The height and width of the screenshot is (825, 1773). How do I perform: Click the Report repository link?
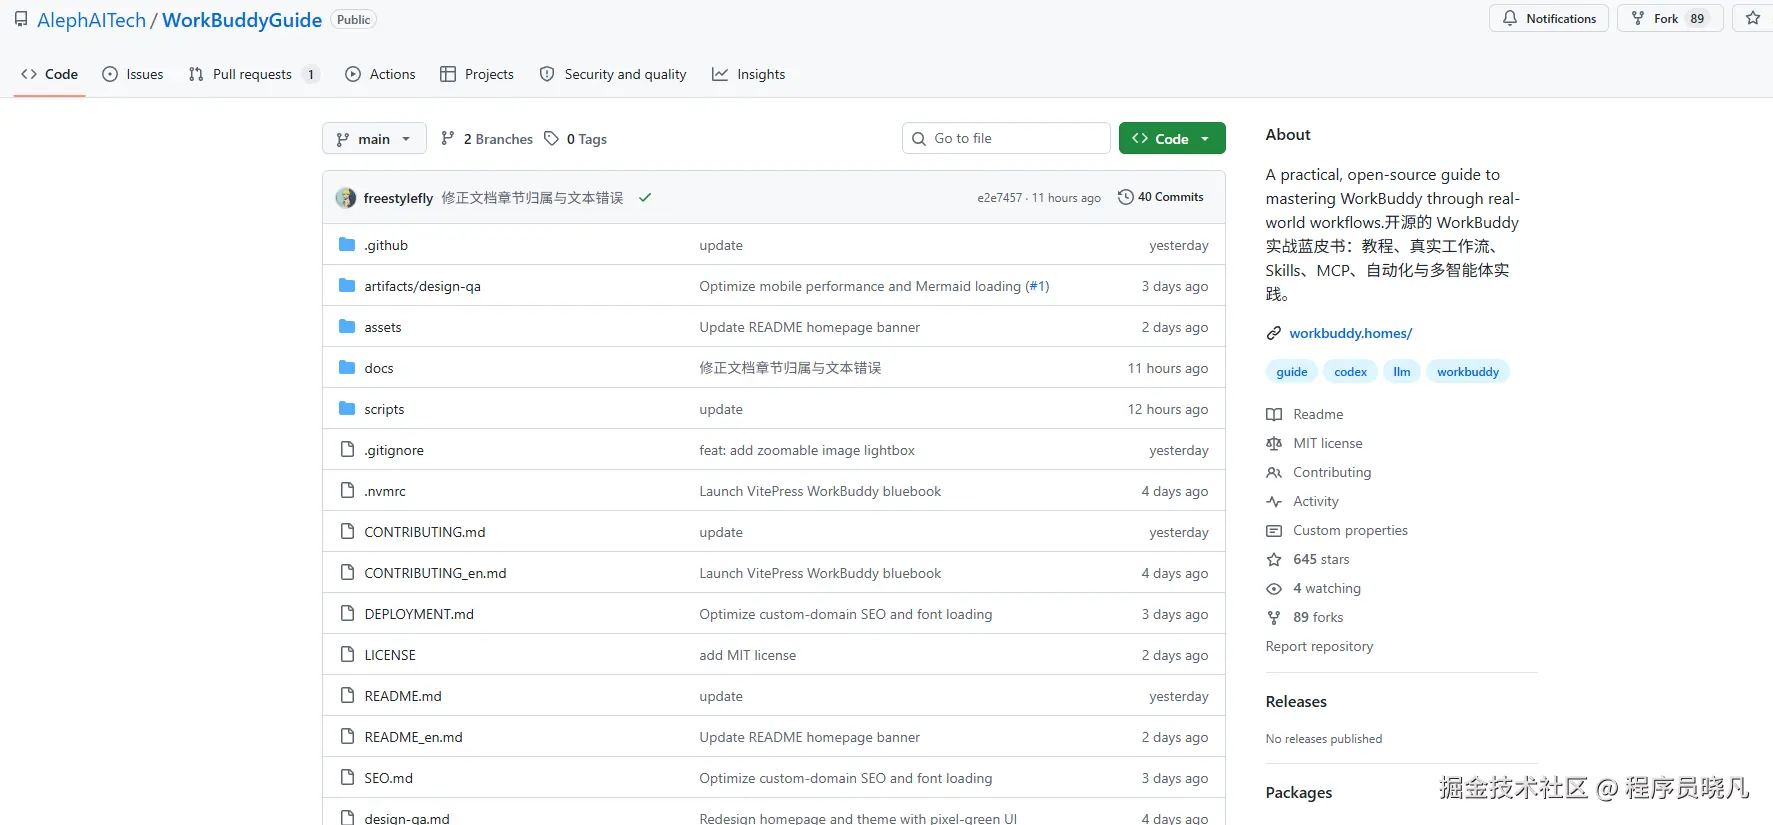point(1320,646)
